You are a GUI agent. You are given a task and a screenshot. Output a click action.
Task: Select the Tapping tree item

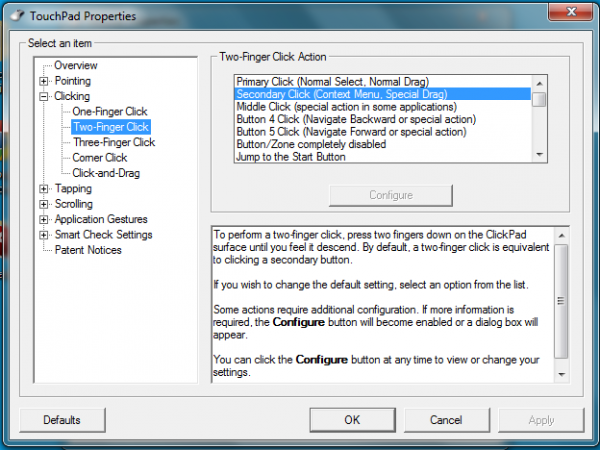coord(73,189)
